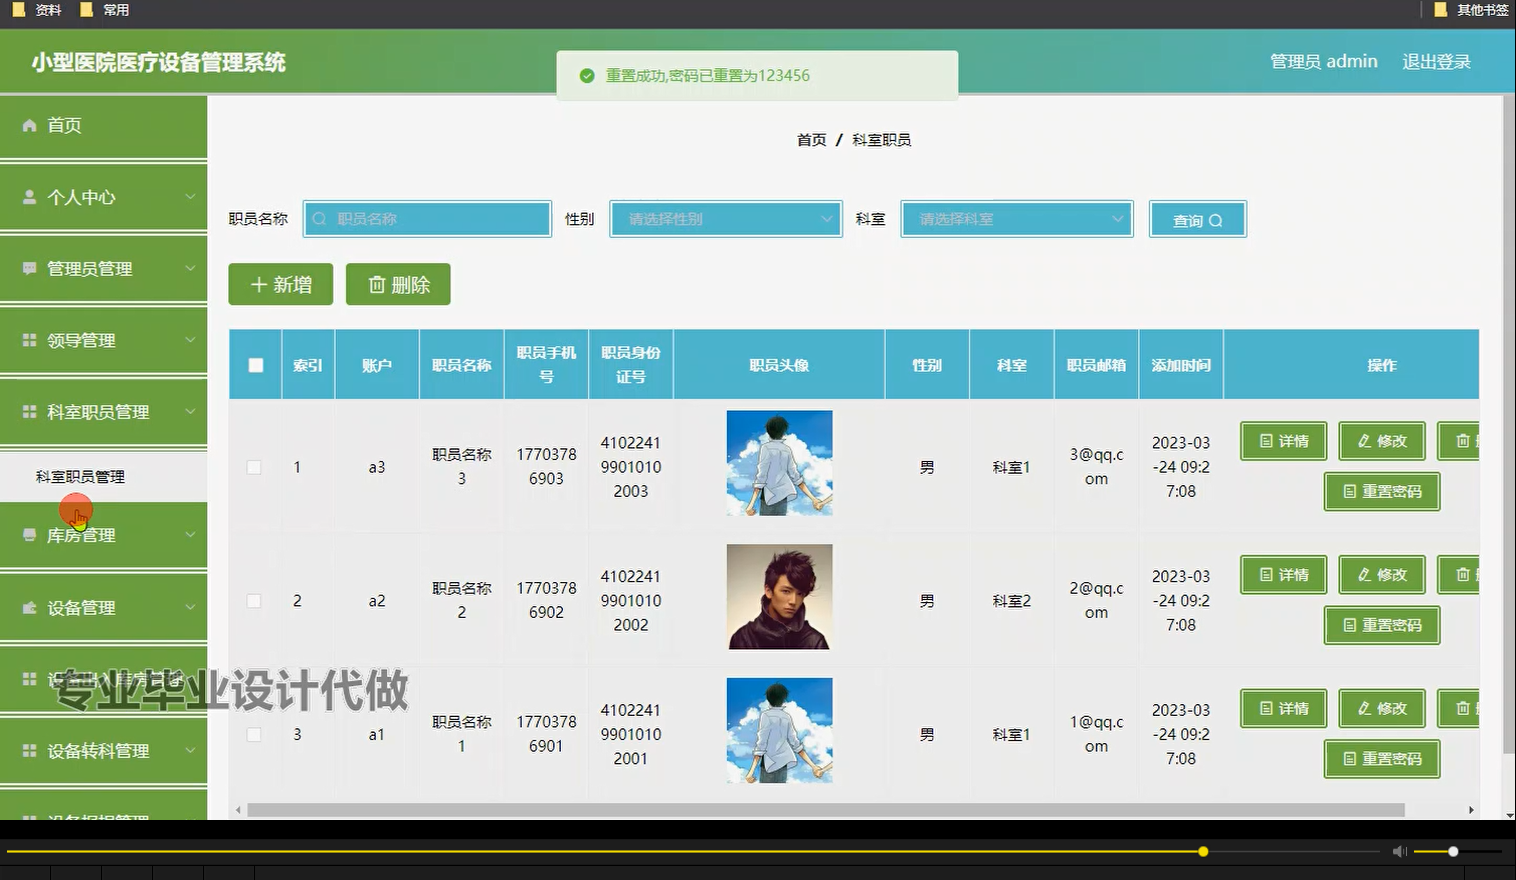1516x880 pixels.
Task: Open the 请选择性别 gender dropdown
Action: pyautogui.click(x=725, y=218)
